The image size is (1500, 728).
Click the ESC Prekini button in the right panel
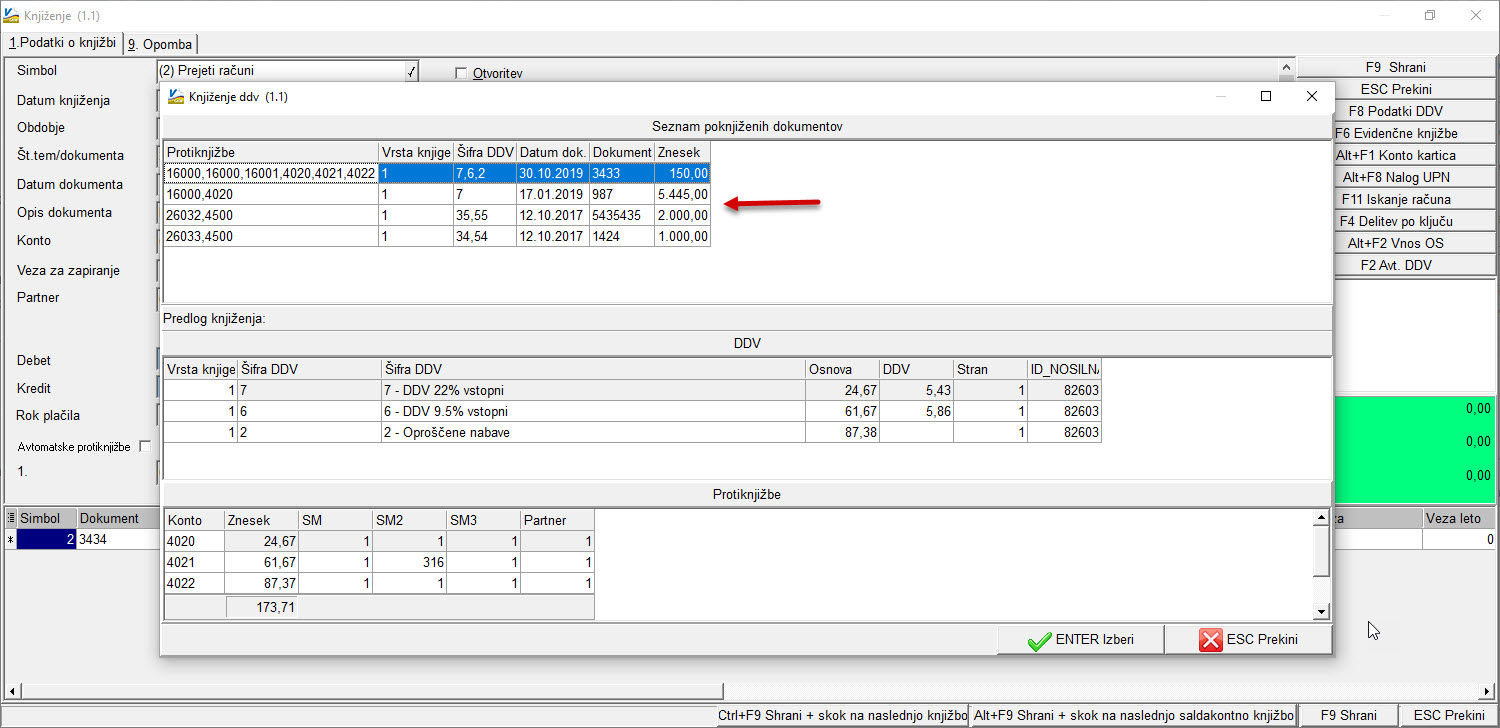coord(1395,90)
